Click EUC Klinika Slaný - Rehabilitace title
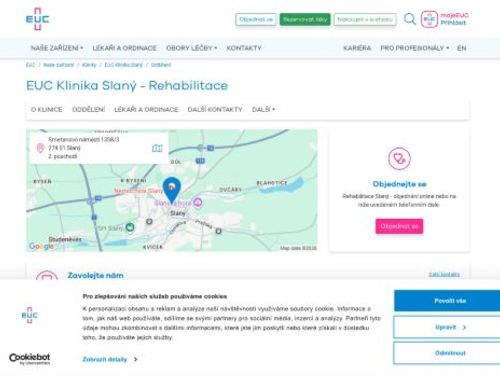 click(x=127, y=86)
